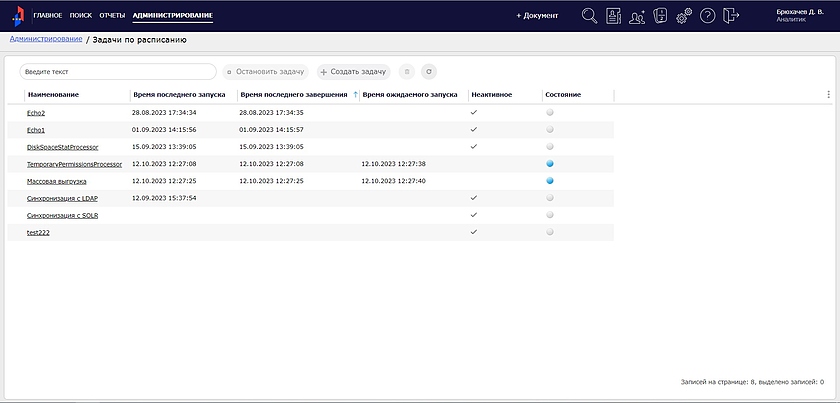
Task: Refresh the scheduled task list
Action: [x=428, y=72]
